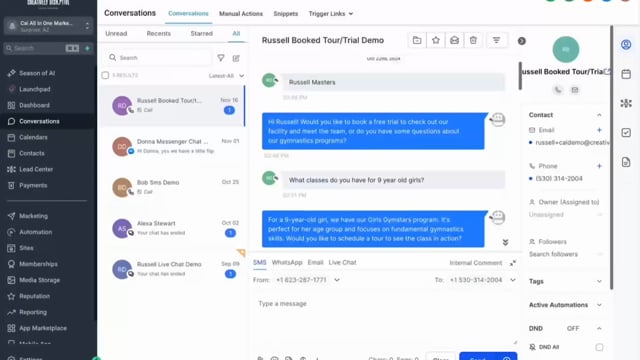Viewport: 640px width, 360px height.
Task: Open Donna Messenger Chat conversation
Action: pyautogui.click(x=173, y=147)
